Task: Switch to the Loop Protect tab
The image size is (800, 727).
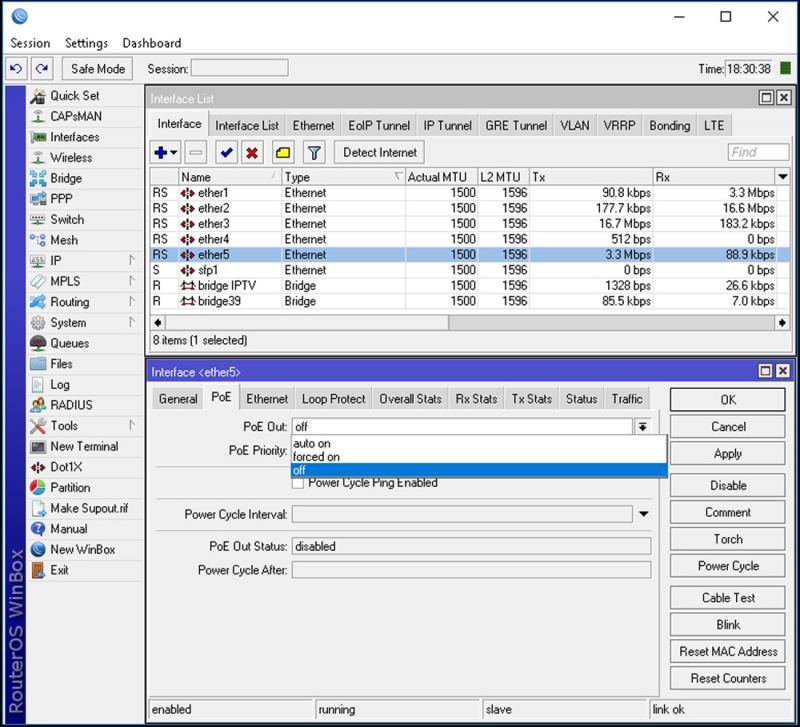Action: point(333,399)
